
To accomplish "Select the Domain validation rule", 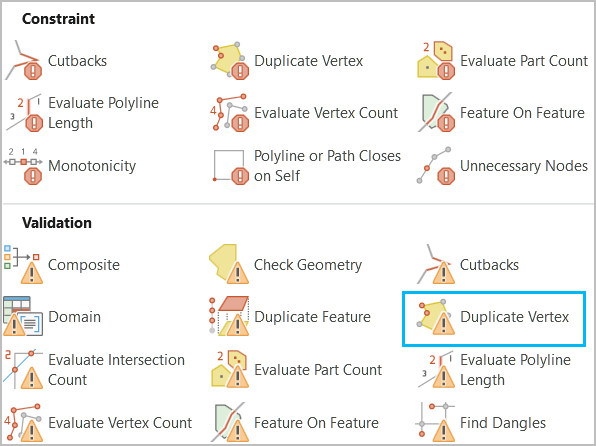I will pyautogui.click(x=52, y=317).
